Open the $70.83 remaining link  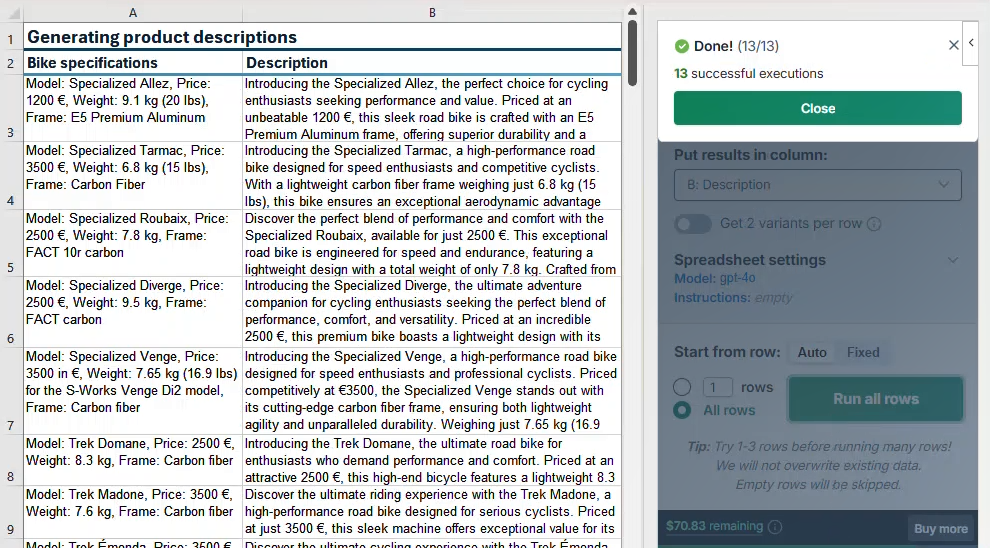point(714,526)
